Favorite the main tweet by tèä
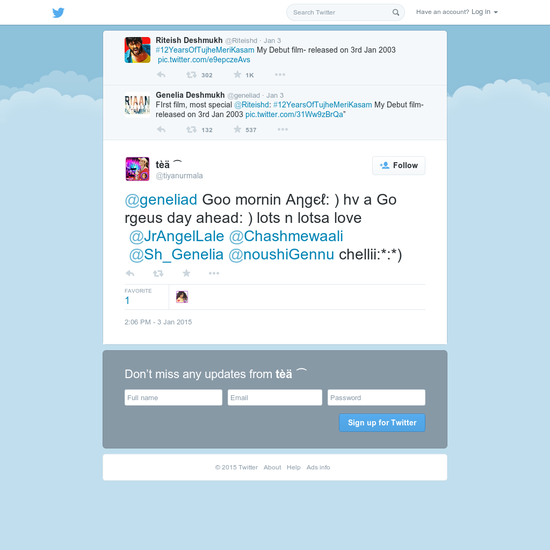This screenshot has height=550, width=550. (186, 273)
